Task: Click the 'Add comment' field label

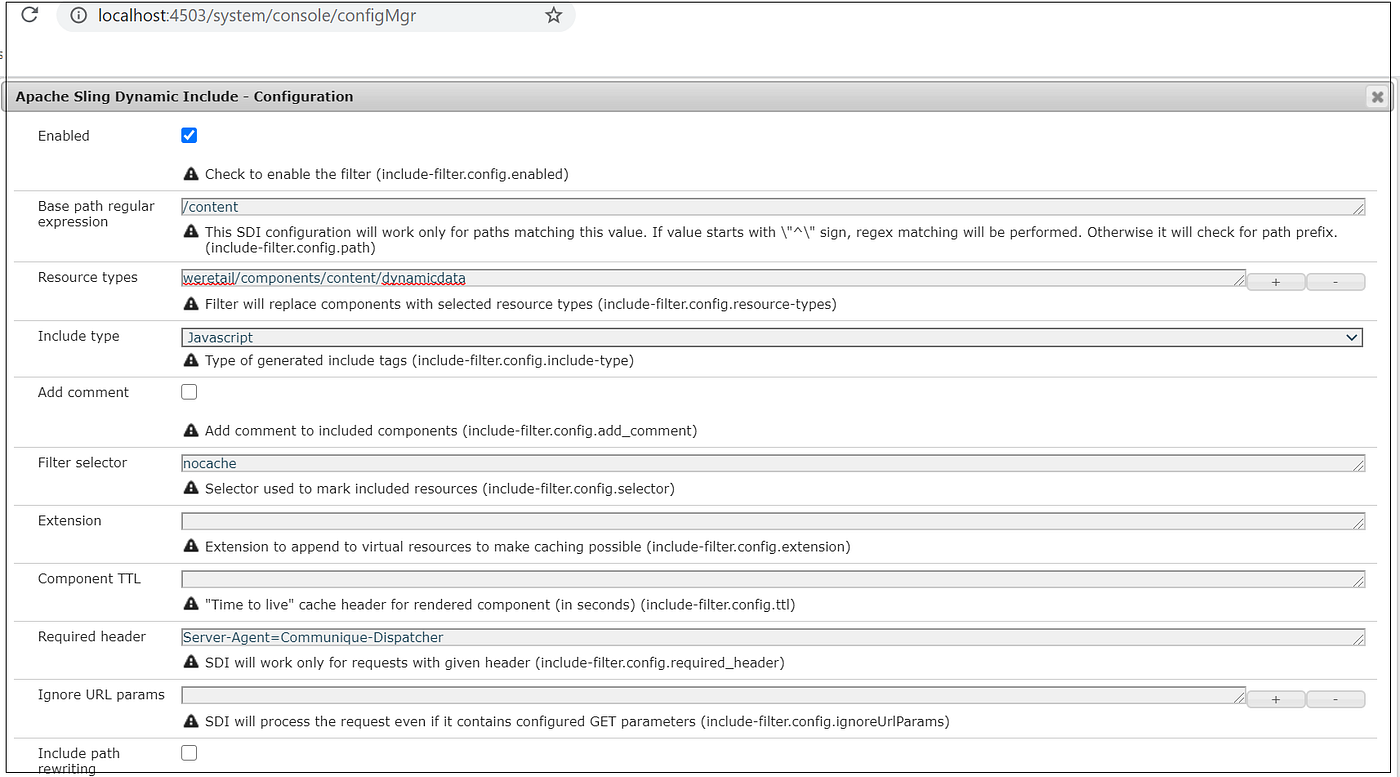Action: coord(83,392)
